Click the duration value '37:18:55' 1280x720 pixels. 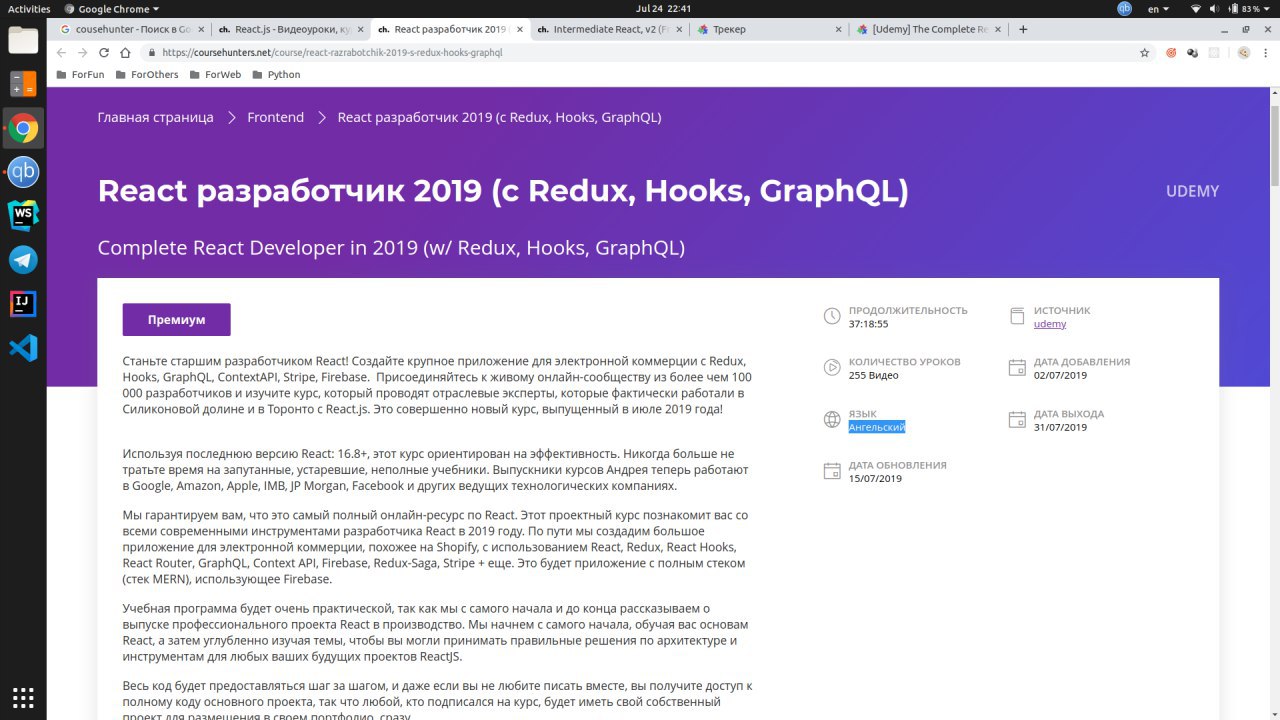coord(869,324)
